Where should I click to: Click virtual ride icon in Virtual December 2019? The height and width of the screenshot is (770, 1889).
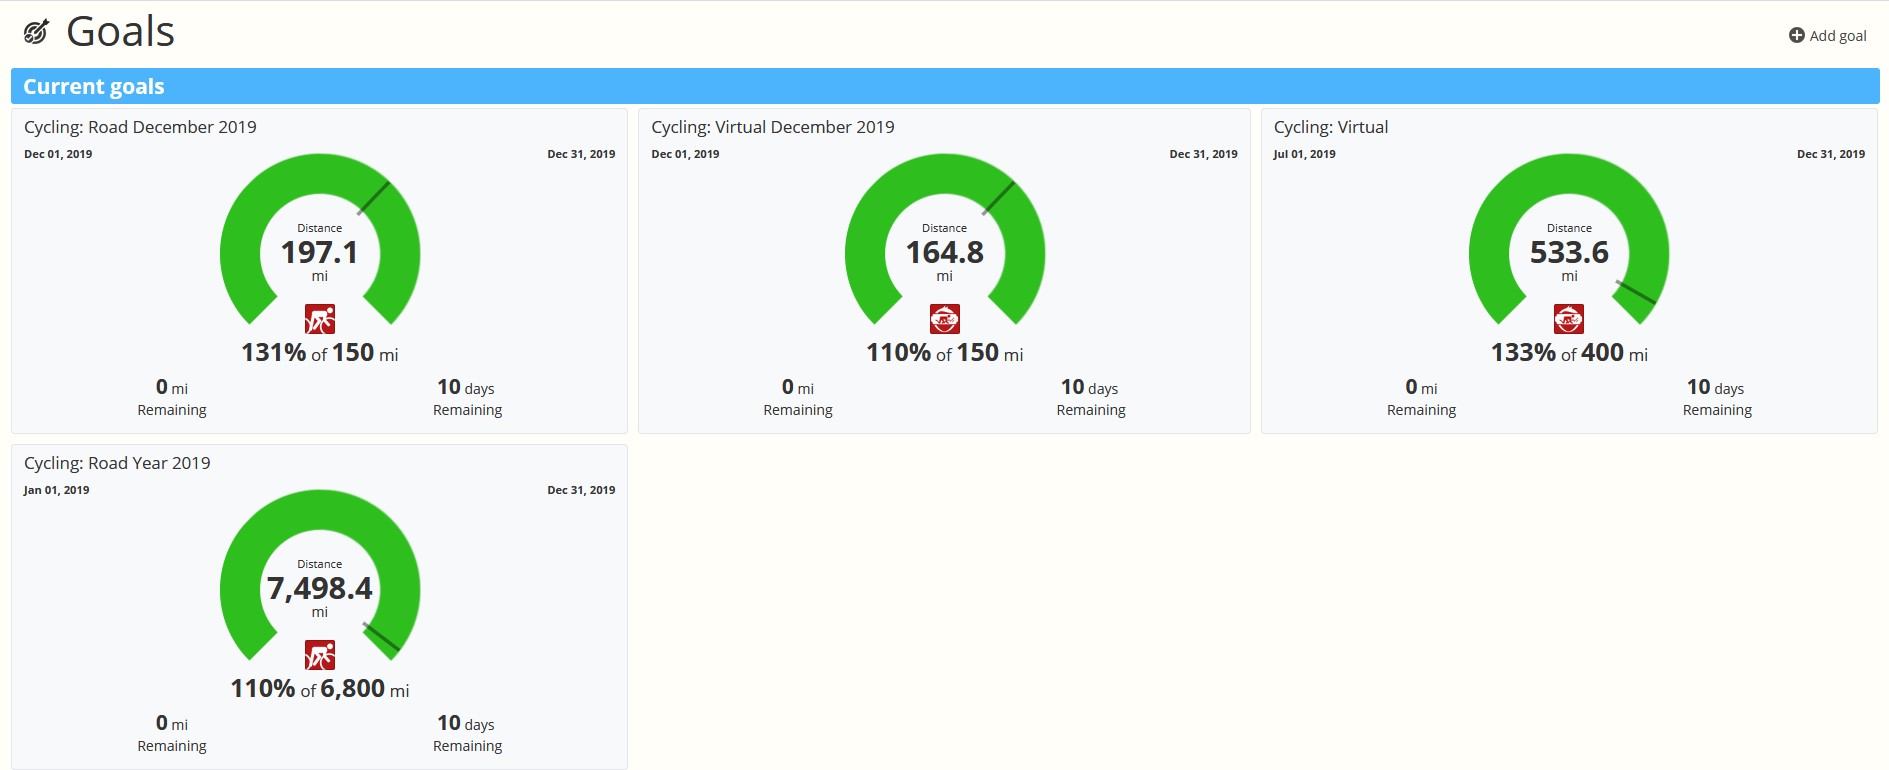945,319
